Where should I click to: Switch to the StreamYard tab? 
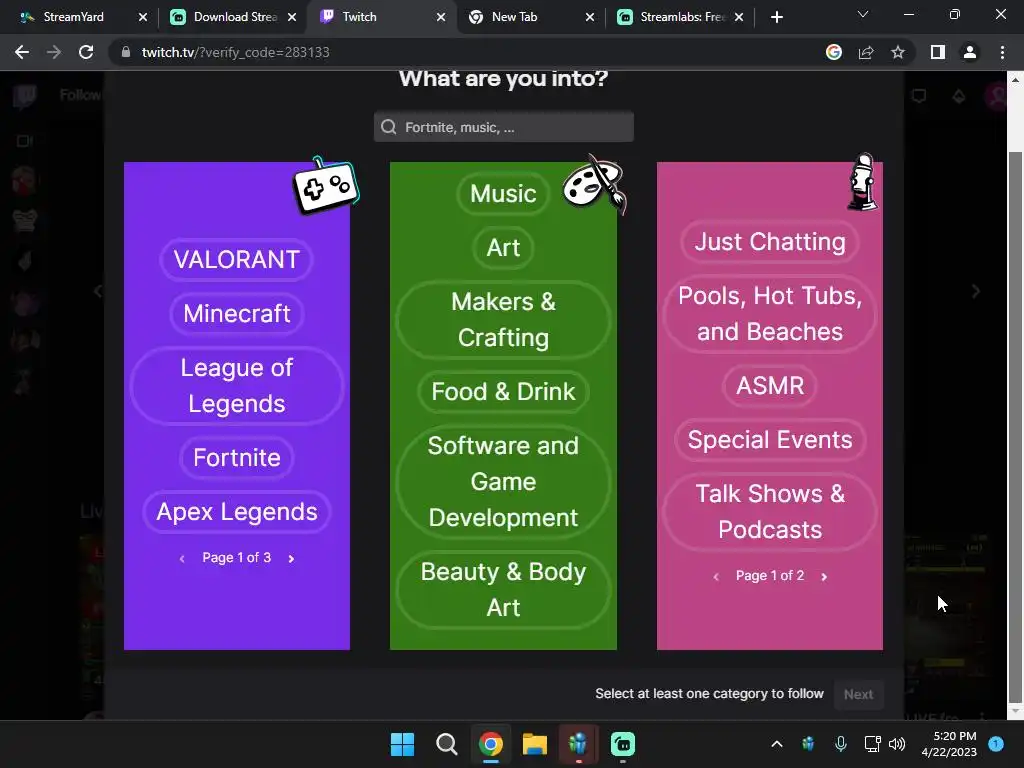pyautogui.click(x=73, y=17)
